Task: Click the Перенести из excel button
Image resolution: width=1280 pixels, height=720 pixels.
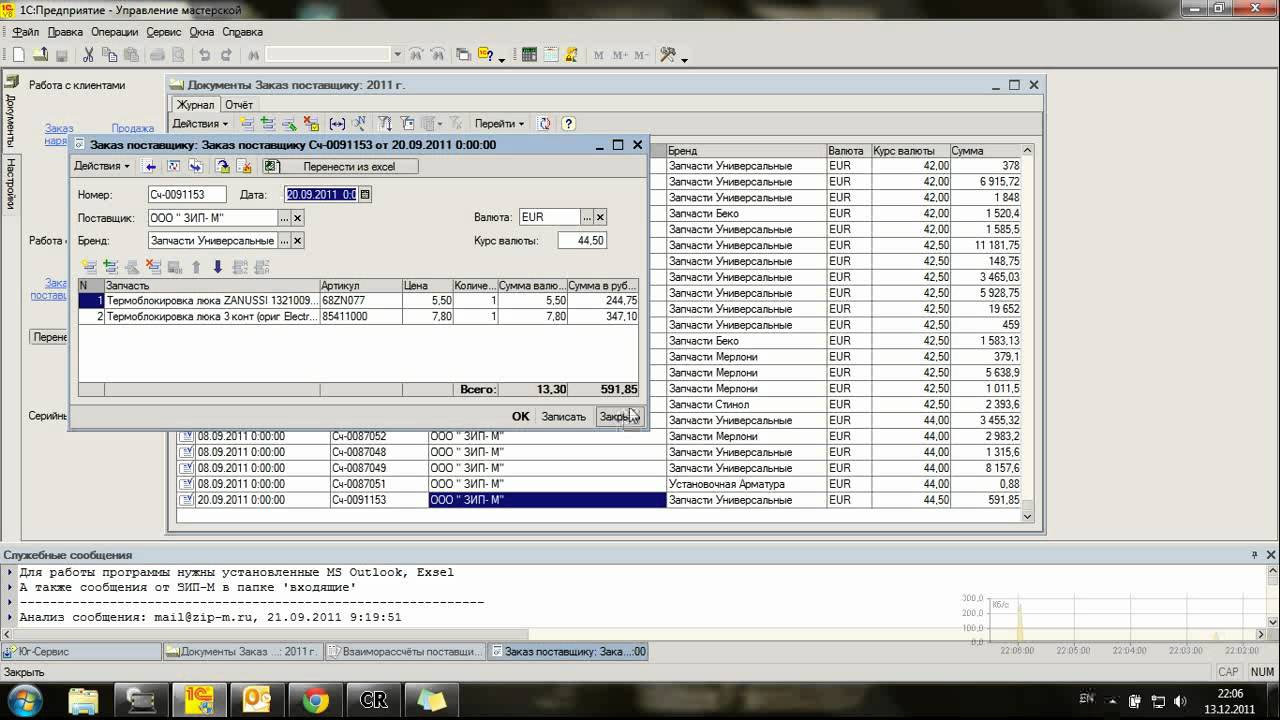Action: (340, 166)
